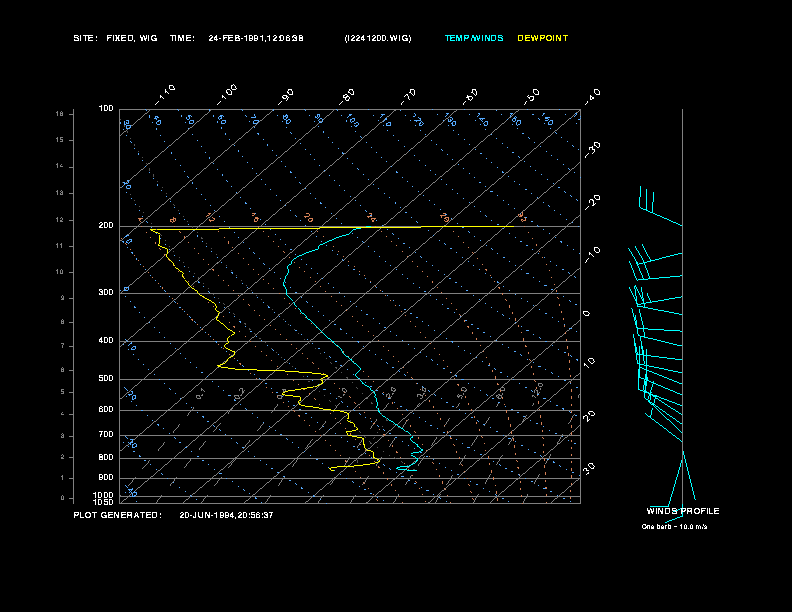The image size is (792, 612).
Task: Select height scale label 14 km
Action: 60,166
